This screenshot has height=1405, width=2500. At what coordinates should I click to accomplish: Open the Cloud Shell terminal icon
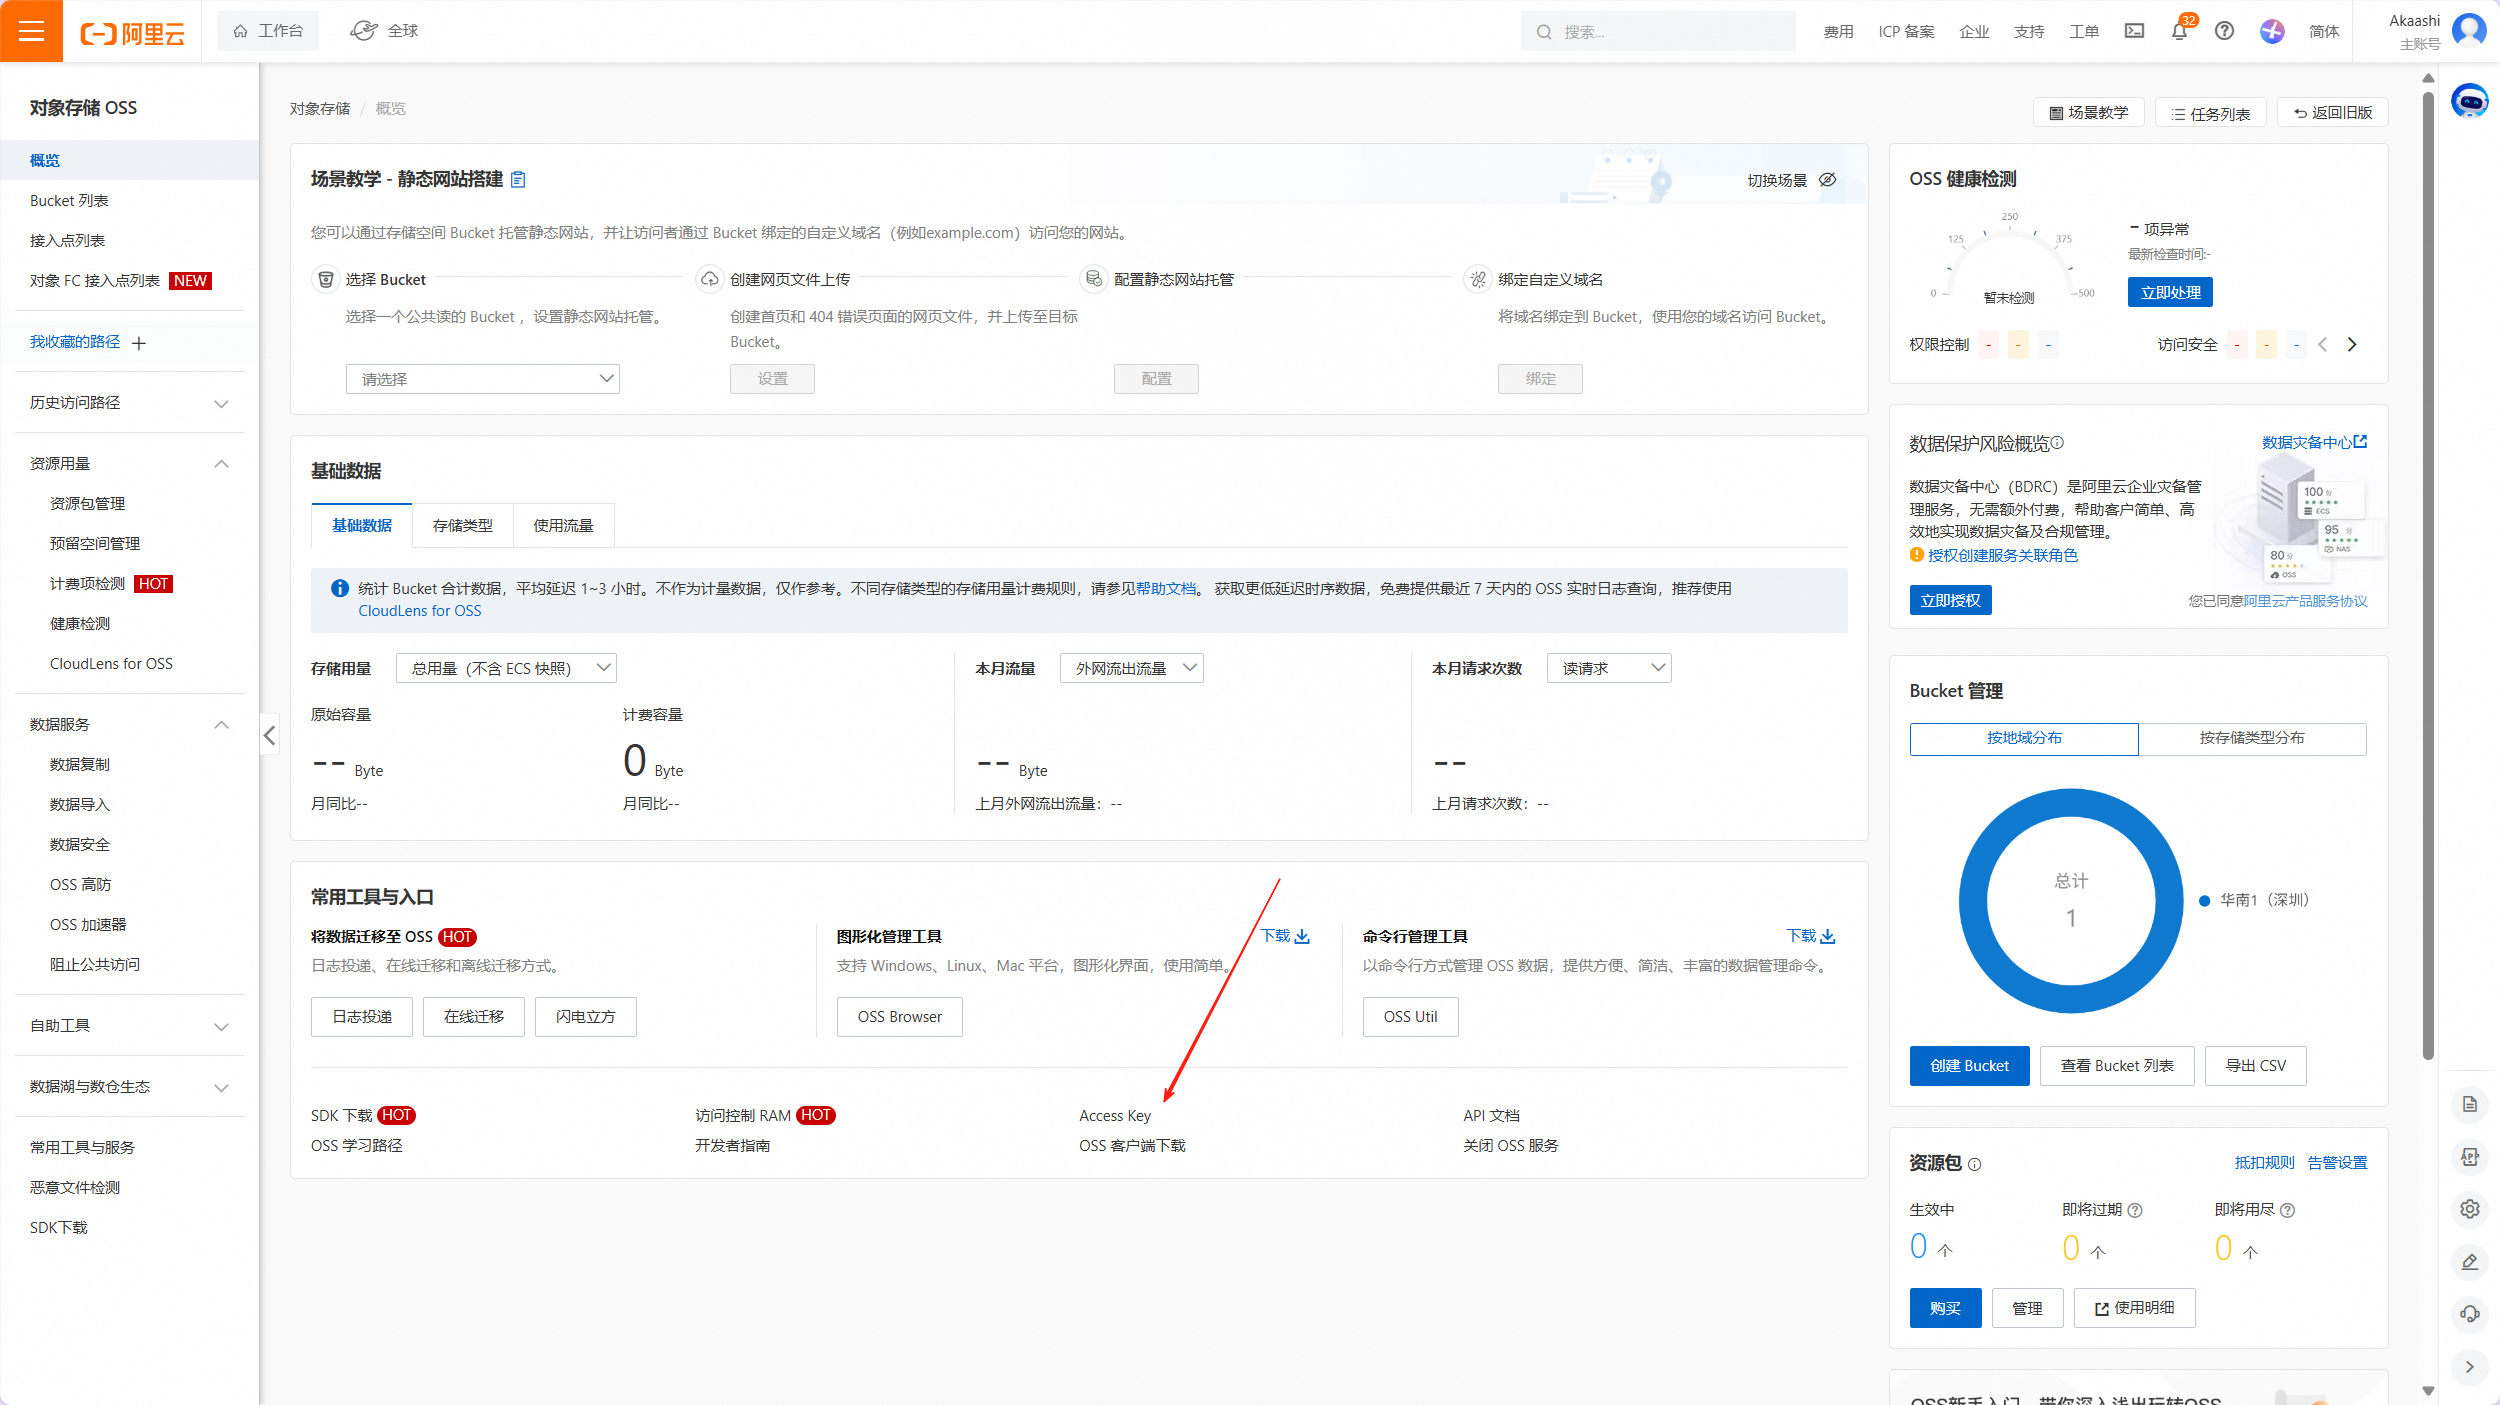click(x=2134, y=31)
